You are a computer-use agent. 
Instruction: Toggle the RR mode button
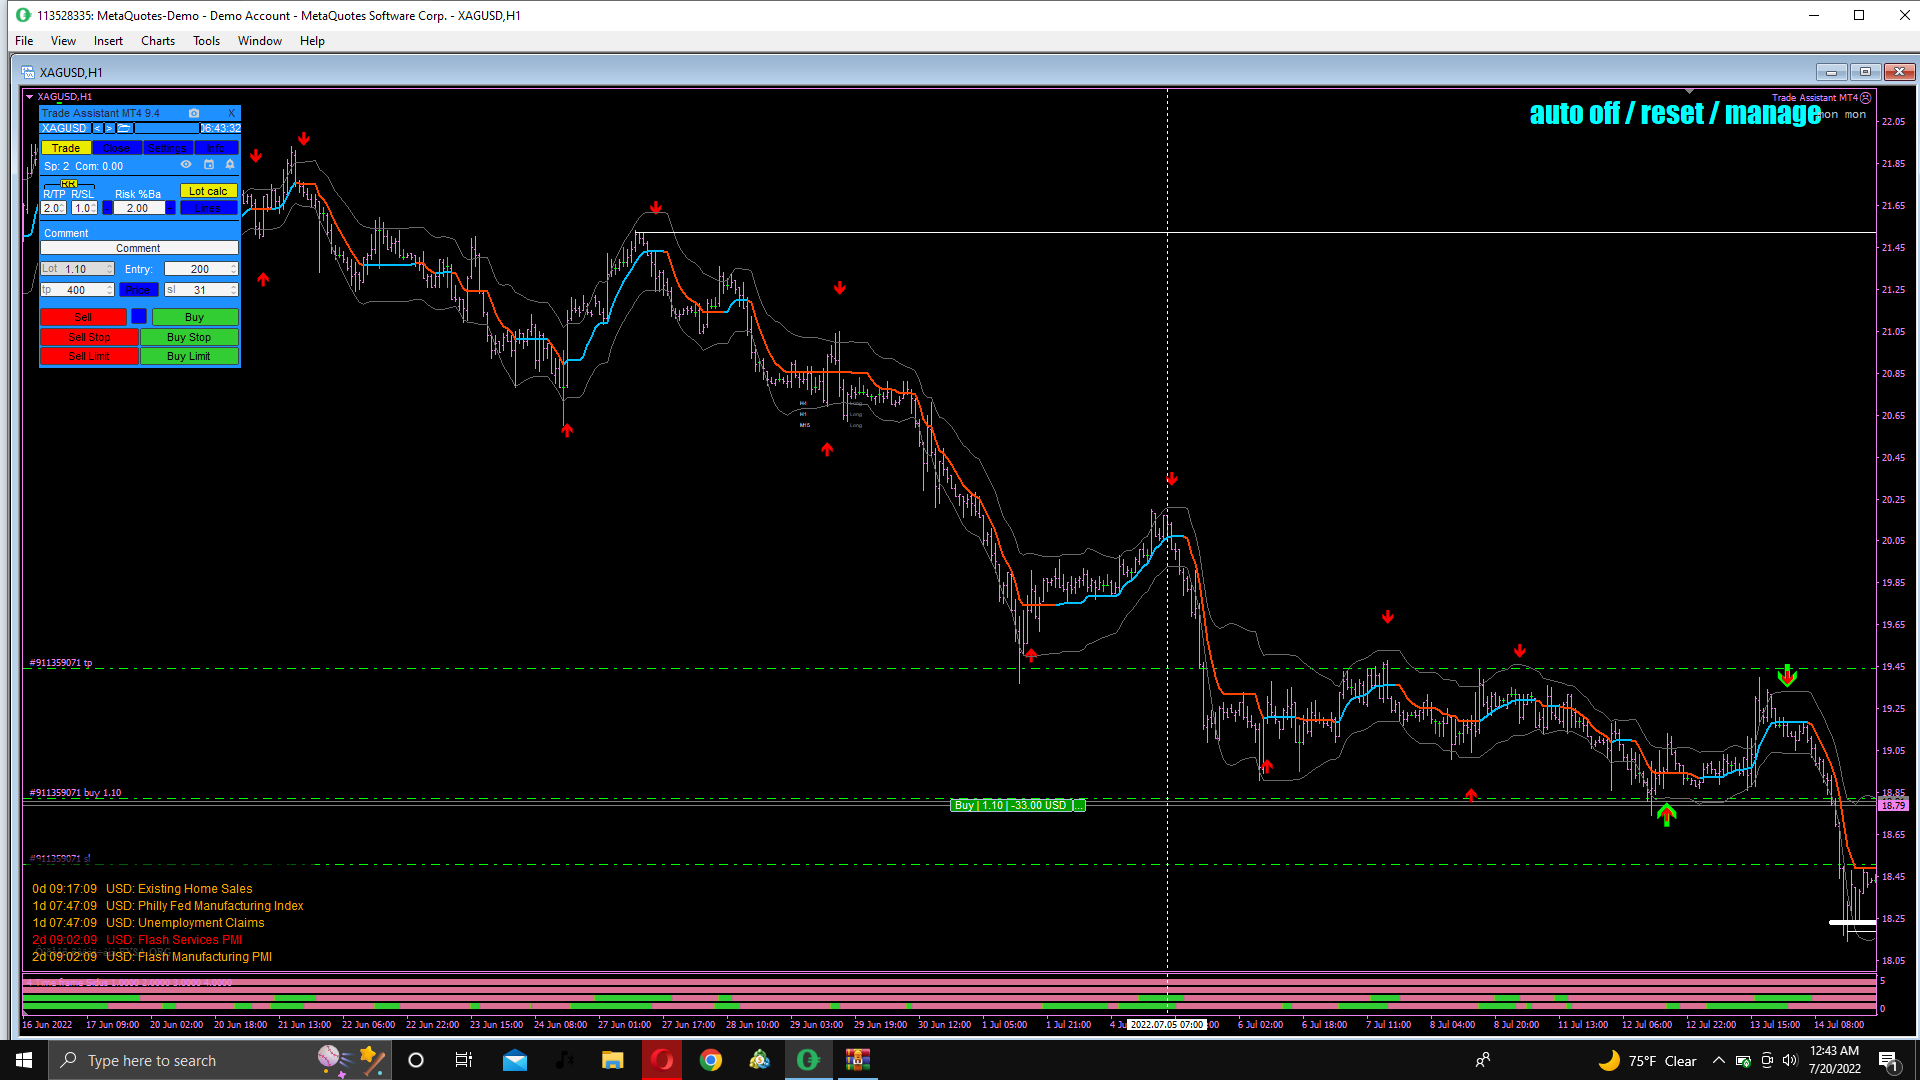coord(69,184)
